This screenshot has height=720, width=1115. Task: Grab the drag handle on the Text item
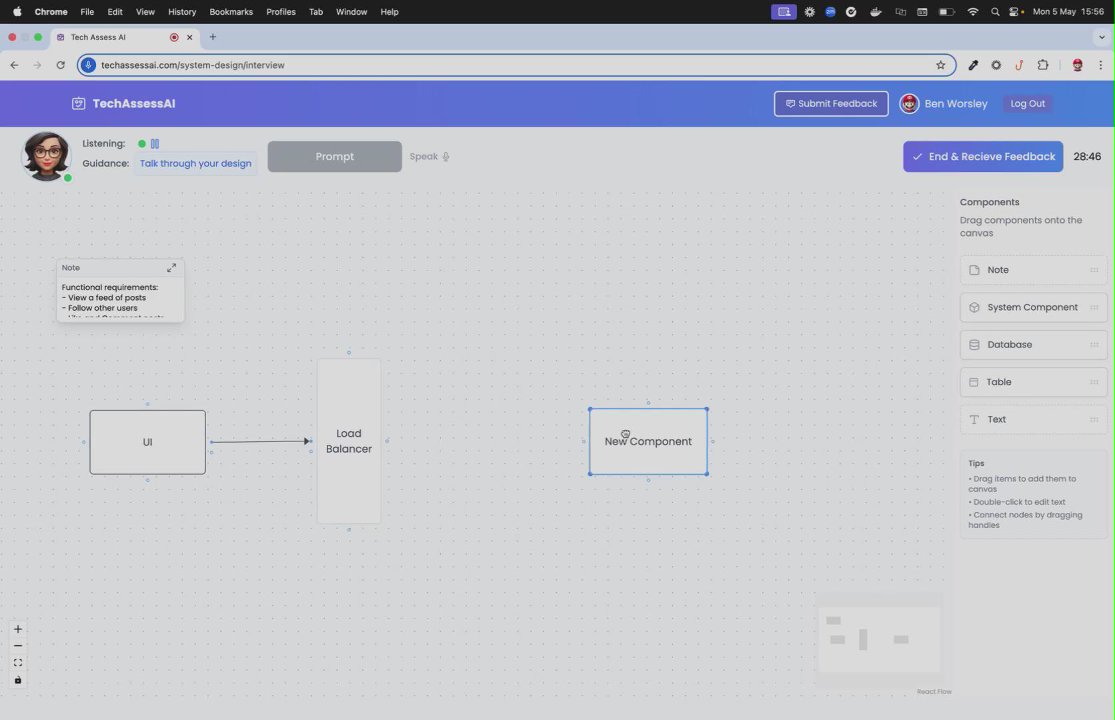tap(1094, 419)
